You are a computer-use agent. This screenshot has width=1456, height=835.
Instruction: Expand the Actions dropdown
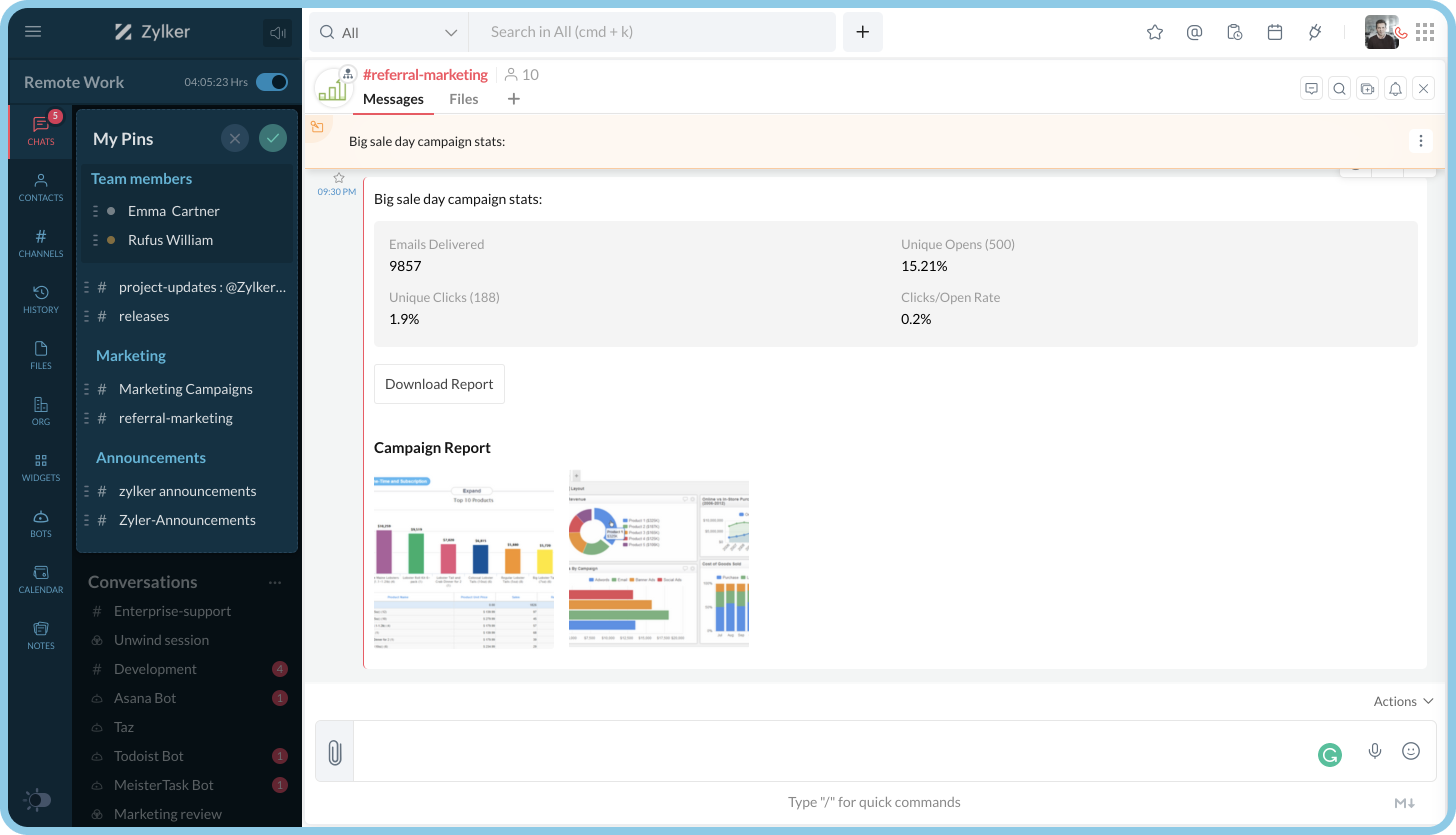point(1403,701)
